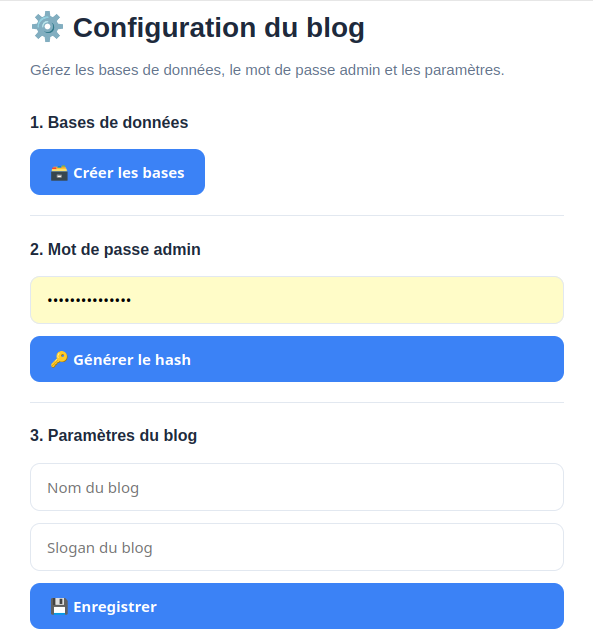This screenshot has width=593, height=634.
Task: Click the subtitle starting with Gérez les bases
Action: point(267,70)
